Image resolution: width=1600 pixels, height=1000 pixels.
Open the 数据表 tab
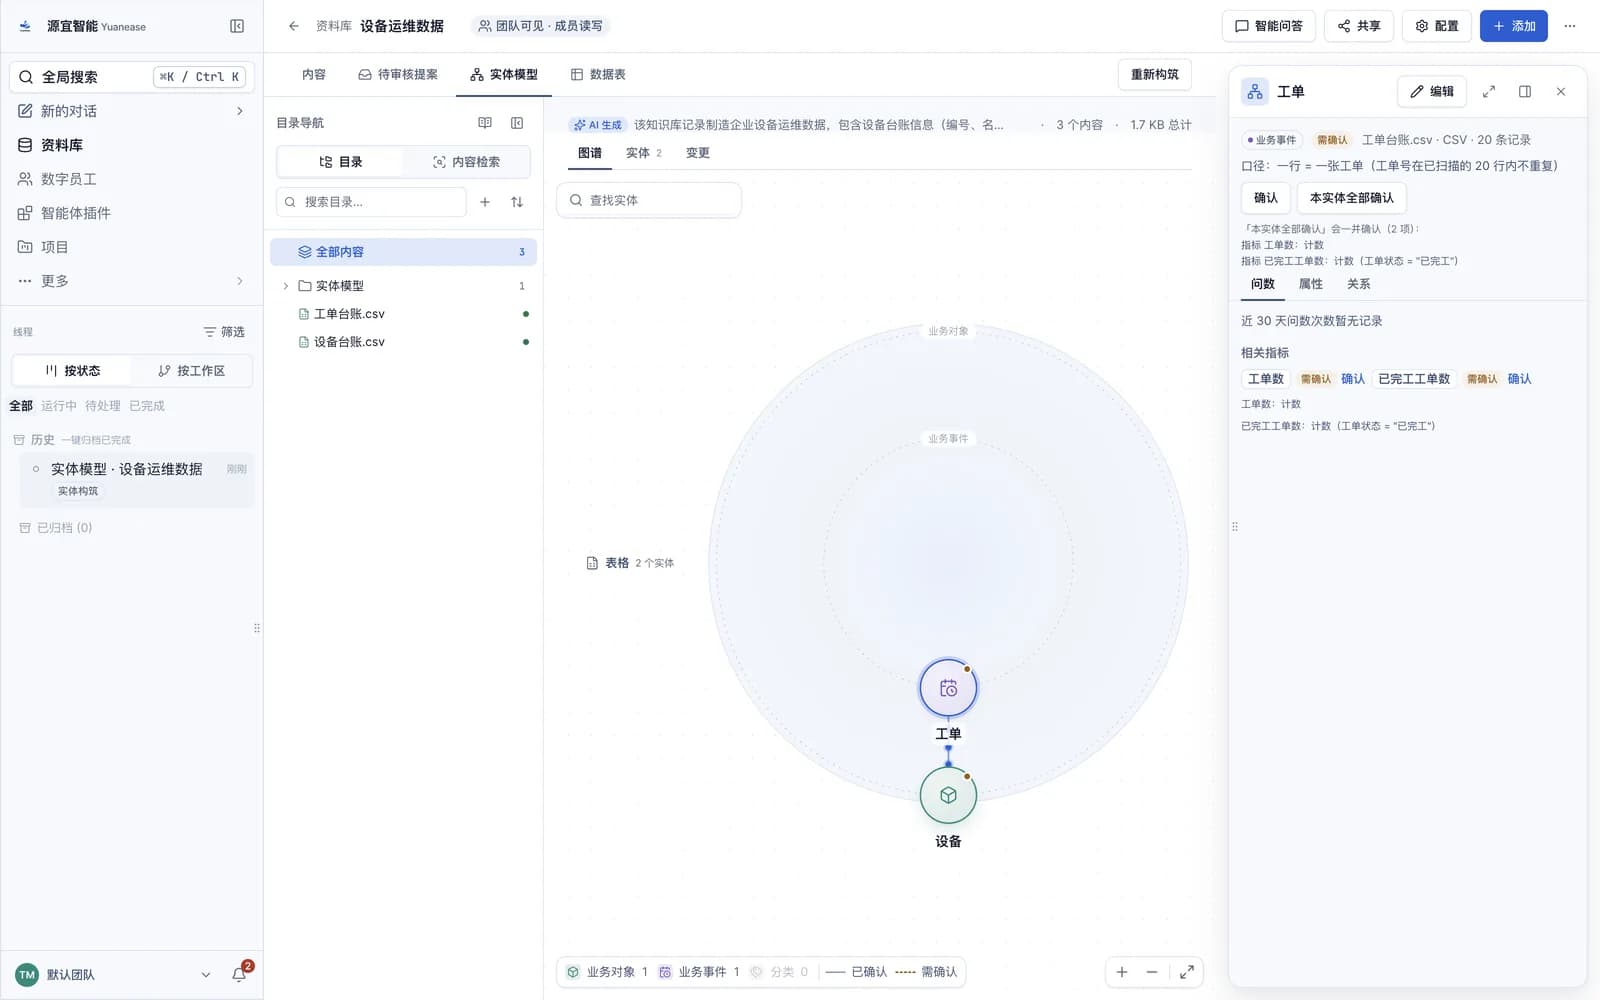pyautogui.click(x=598, y=75)
